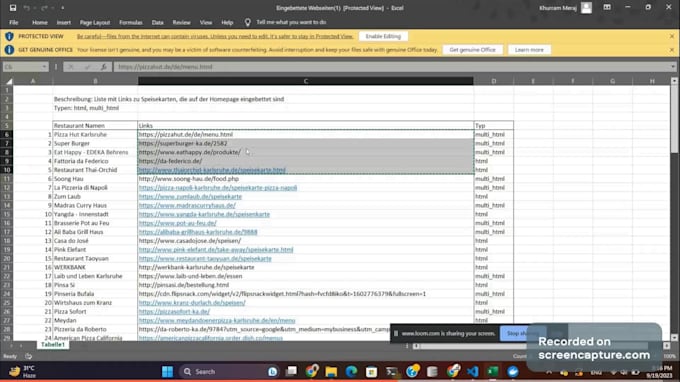Open File Explorer from the taskbar
The height and width of the screenshot is (382, 680).
(331, 372)
